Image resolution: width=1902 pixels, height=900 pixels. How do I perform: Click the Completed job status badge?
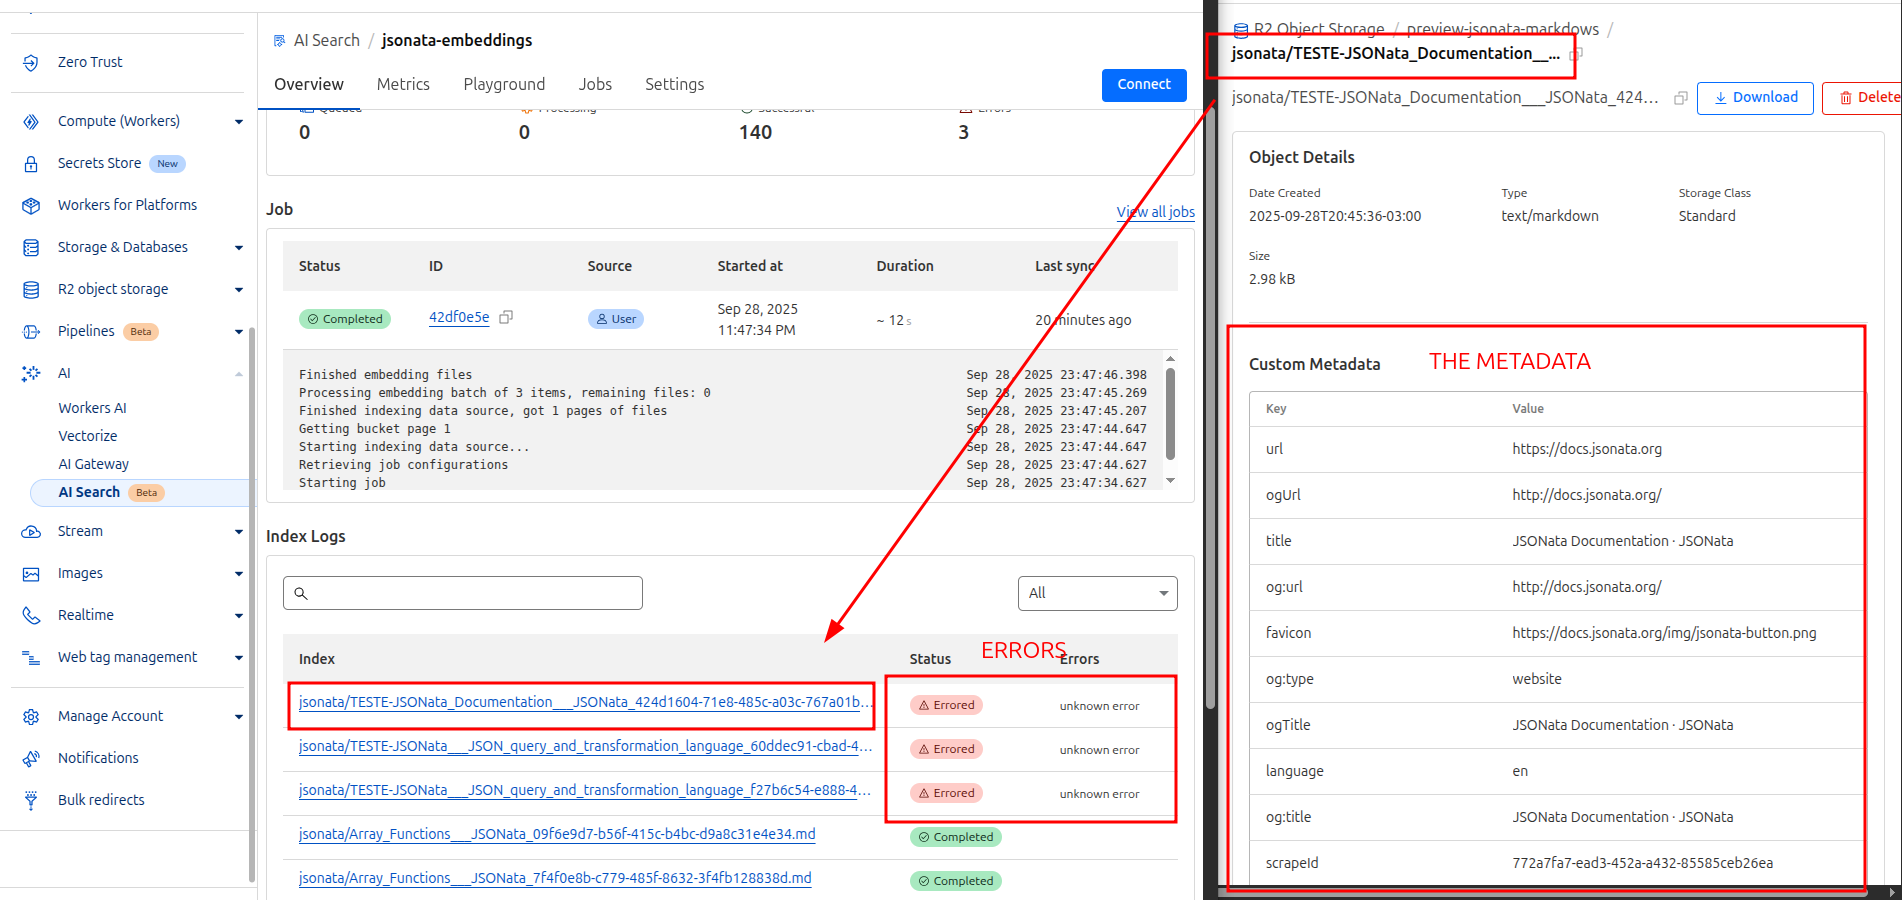345,319
